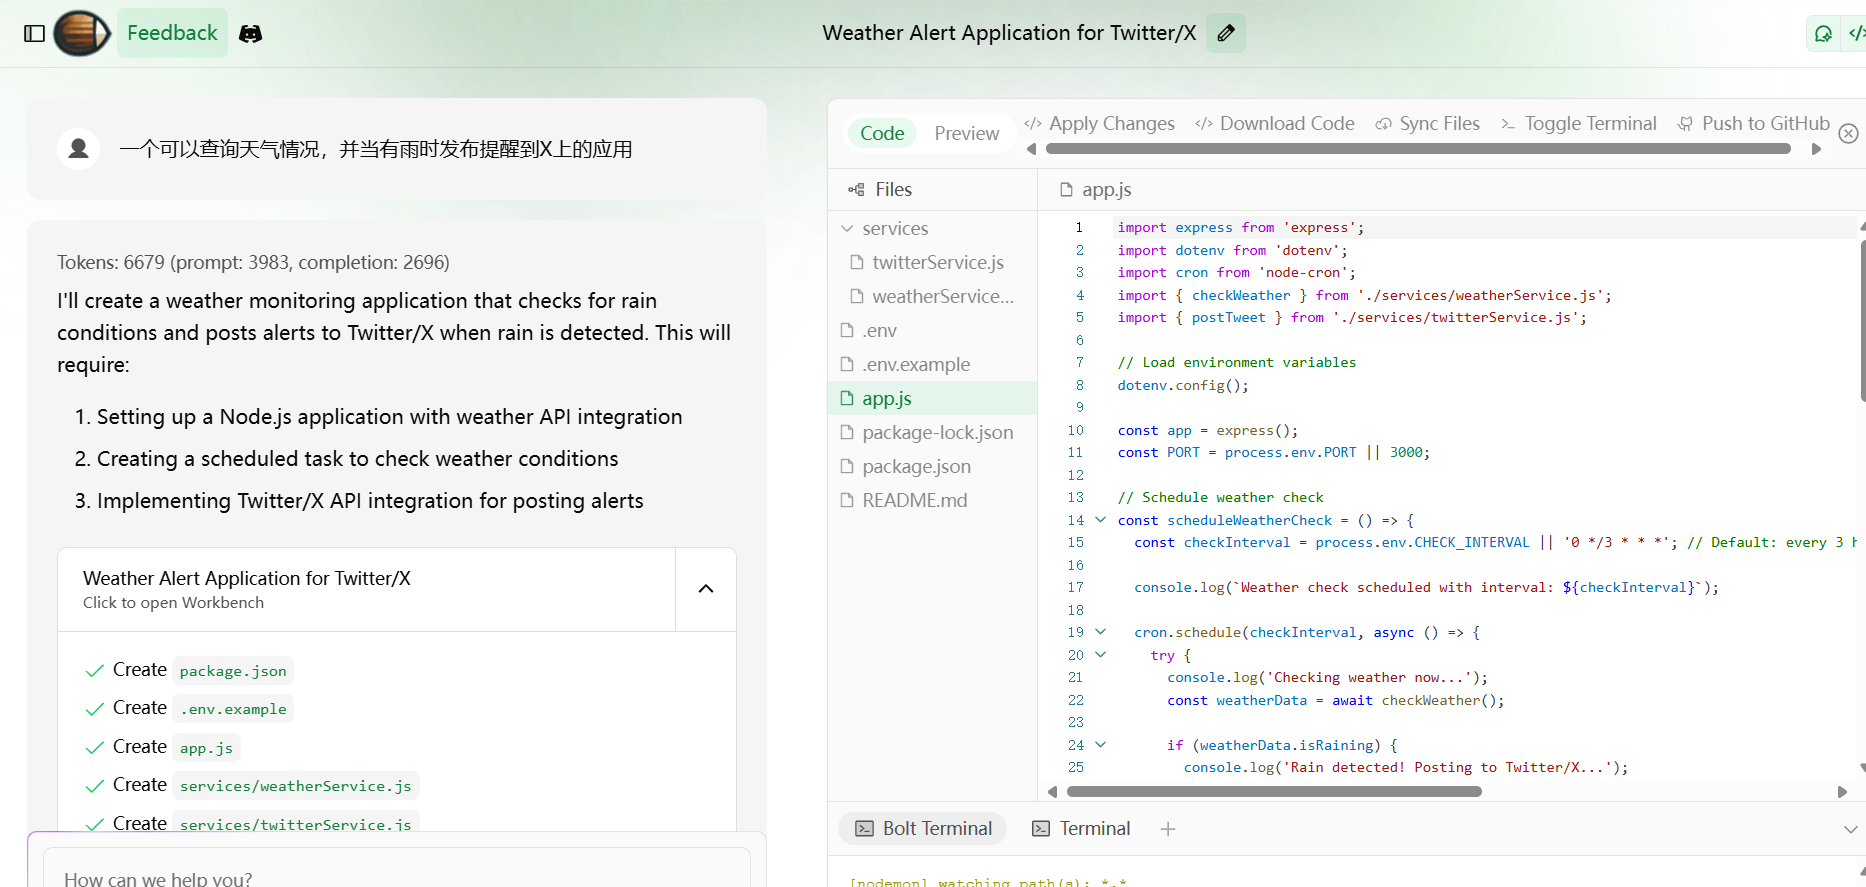Open chat icon in top right
This screenshot has width=1866, height=887.
tap(1823, 33)
